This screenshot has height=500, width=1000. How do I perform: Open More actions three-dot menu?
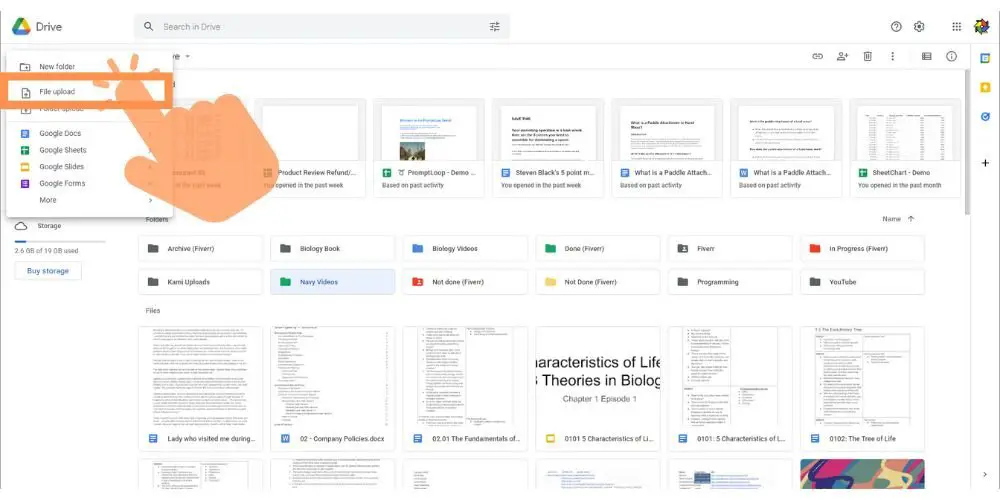(x=892, y=56)
